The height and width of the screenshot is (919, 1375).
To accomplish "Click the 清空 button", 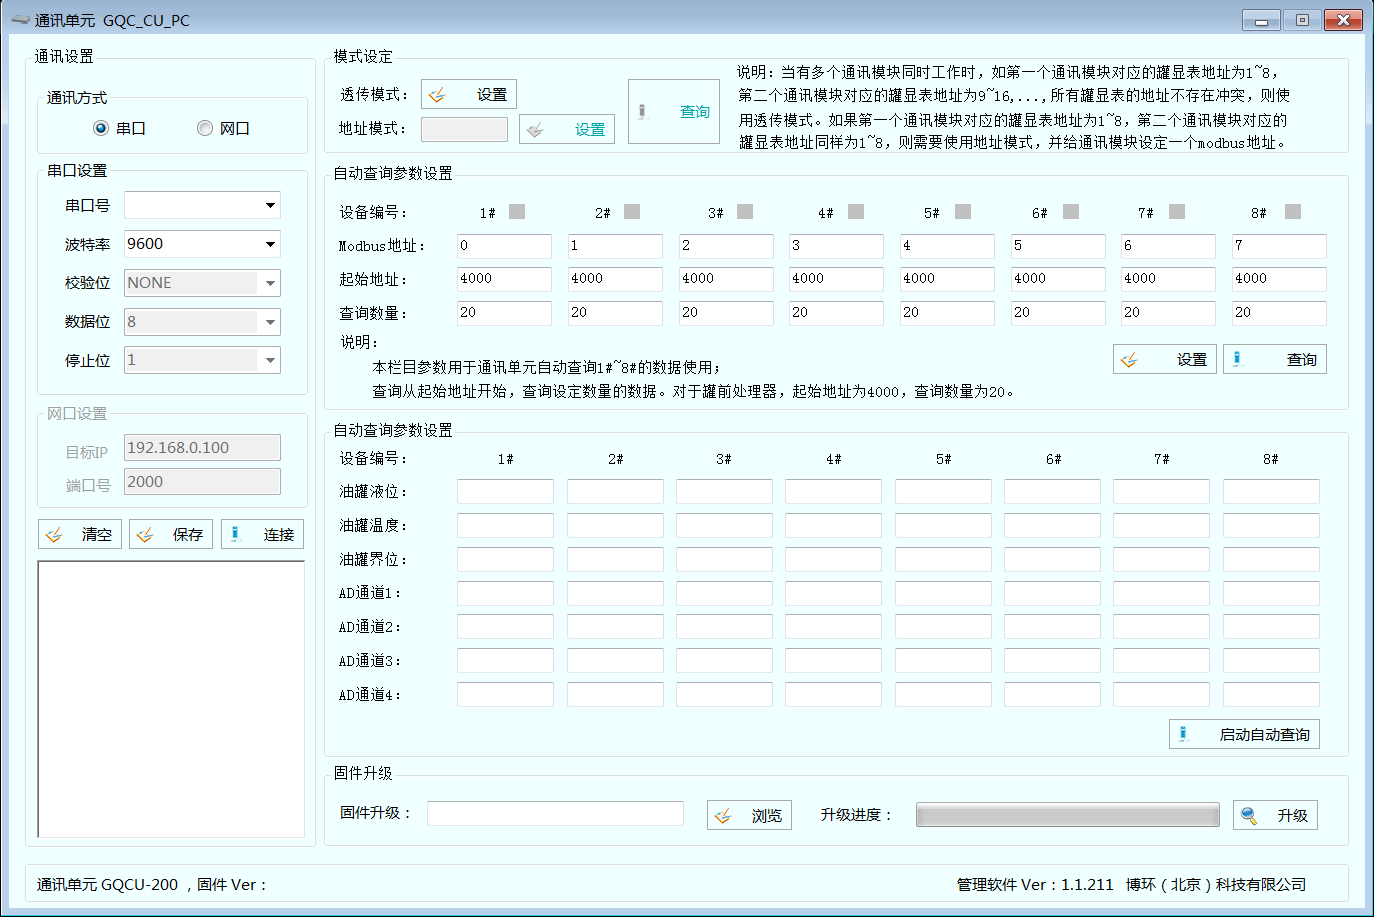I will (80, 534).
